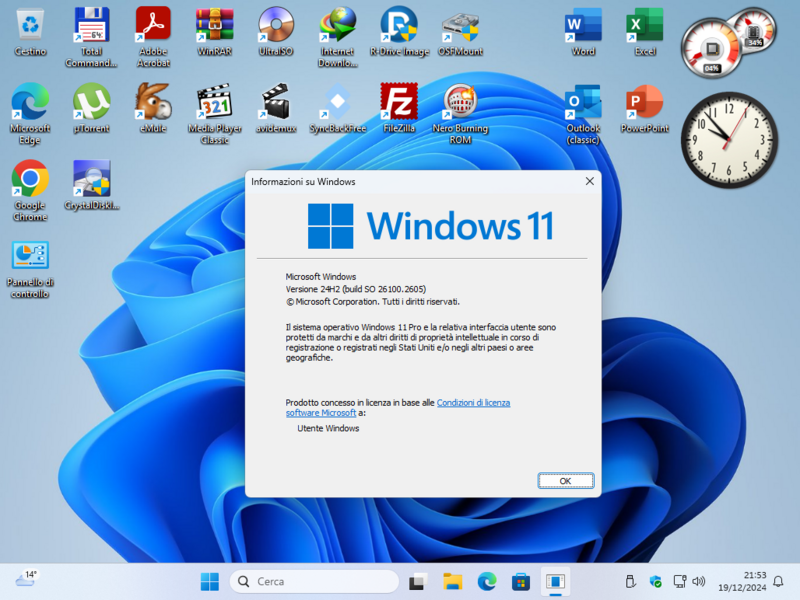Open the Cestino recycle bin icon
This screenshot has width=800, height=600.
(x=30, y=32)
